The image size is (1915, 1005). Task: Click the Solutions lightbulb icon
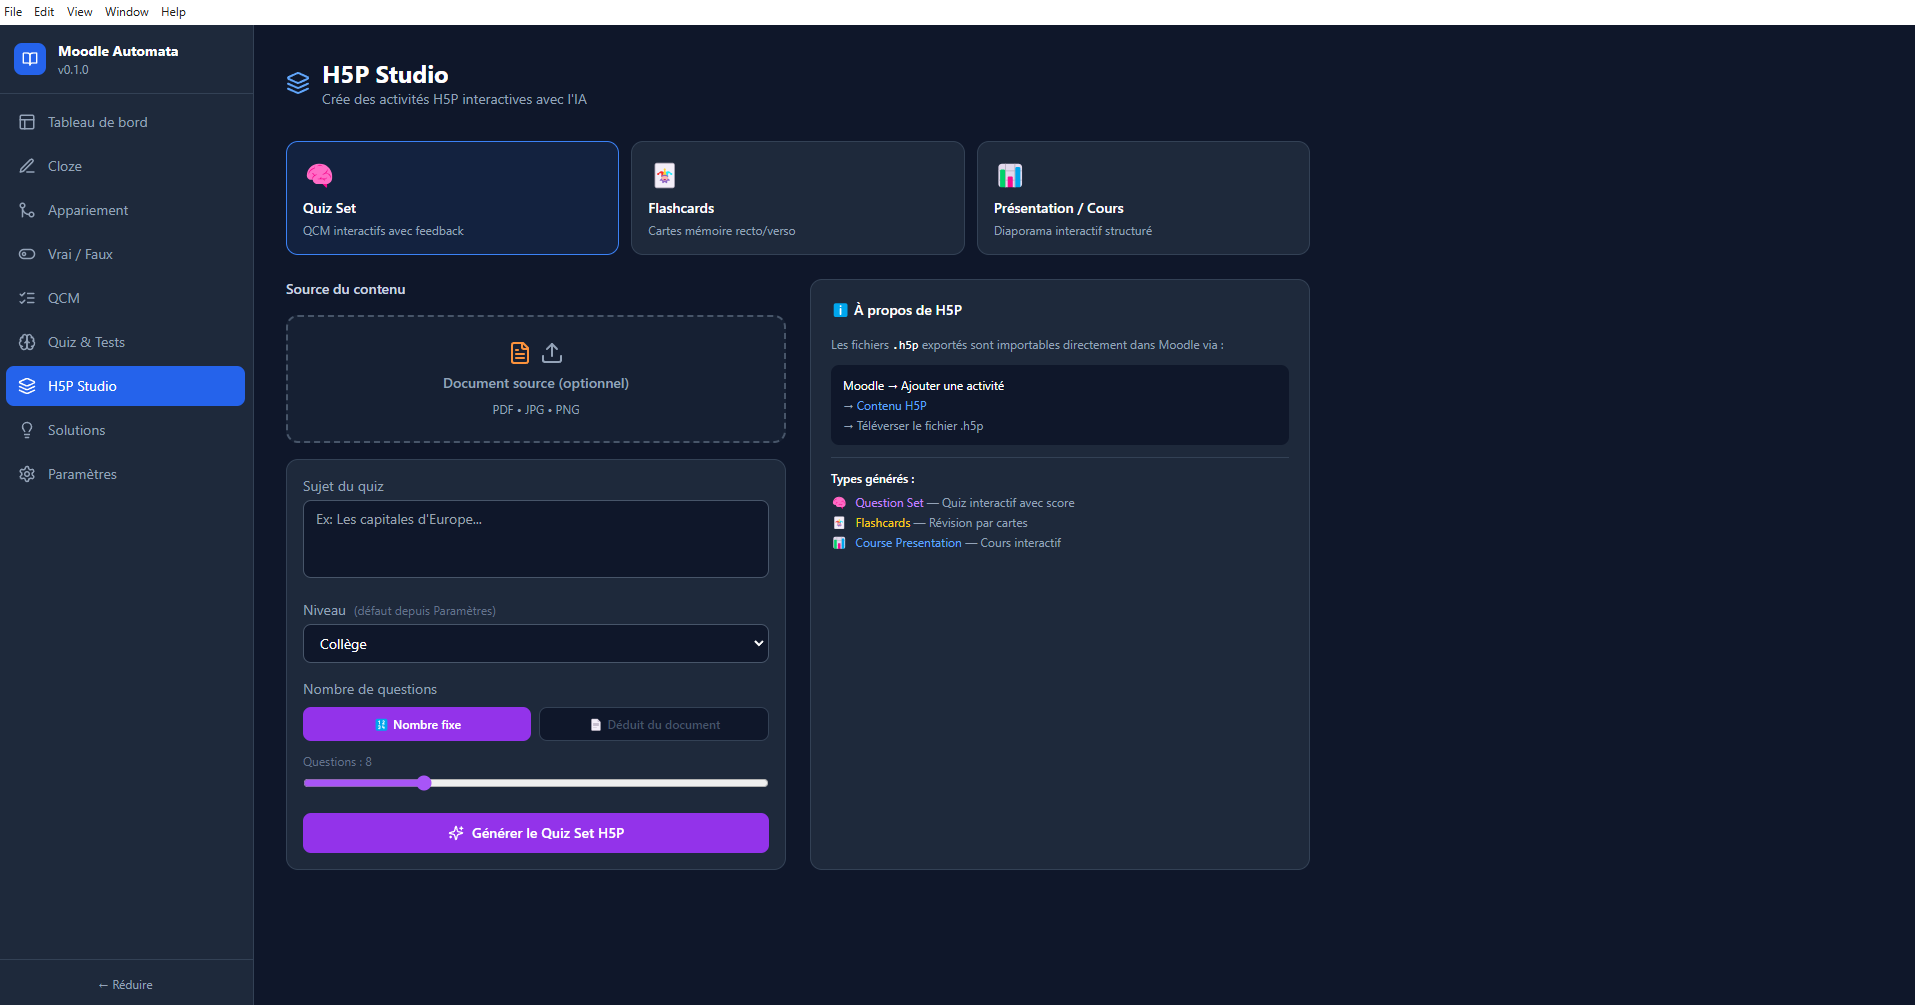27,430
